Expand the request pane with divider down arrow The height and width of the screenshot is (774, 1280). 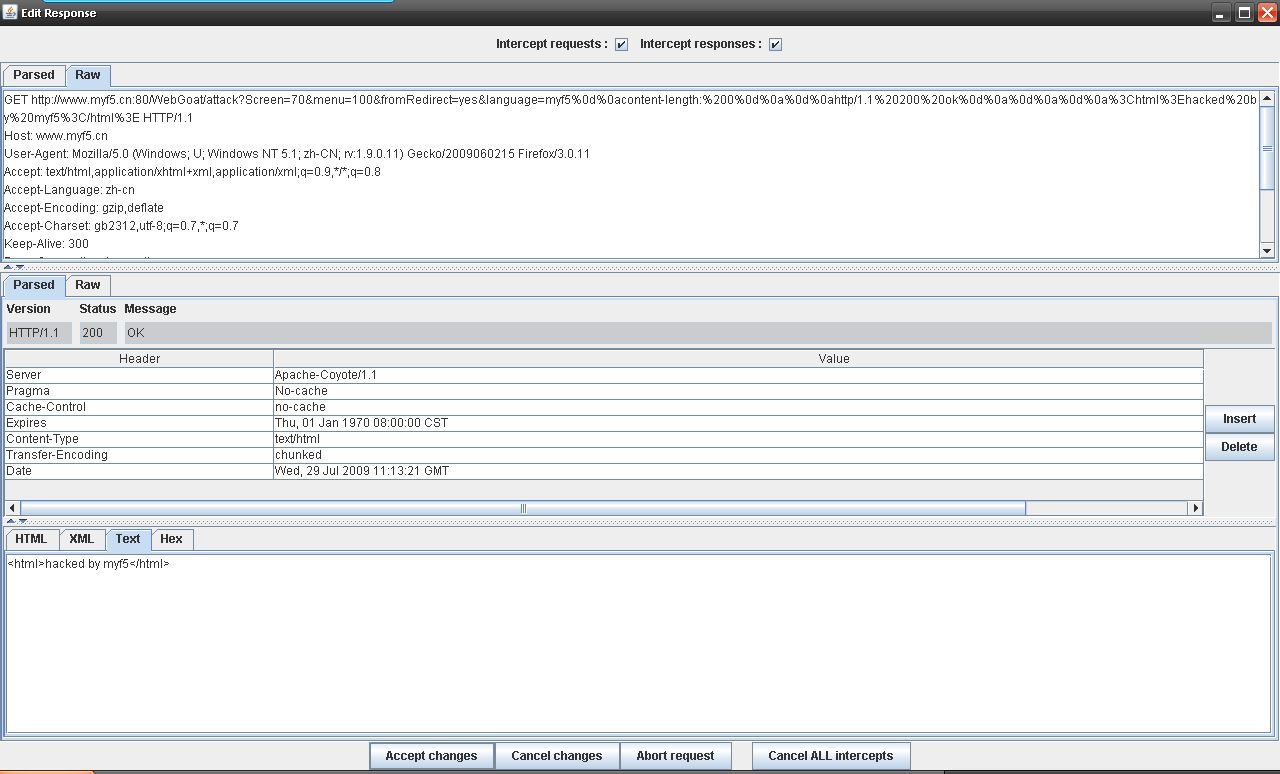(19, 267)
